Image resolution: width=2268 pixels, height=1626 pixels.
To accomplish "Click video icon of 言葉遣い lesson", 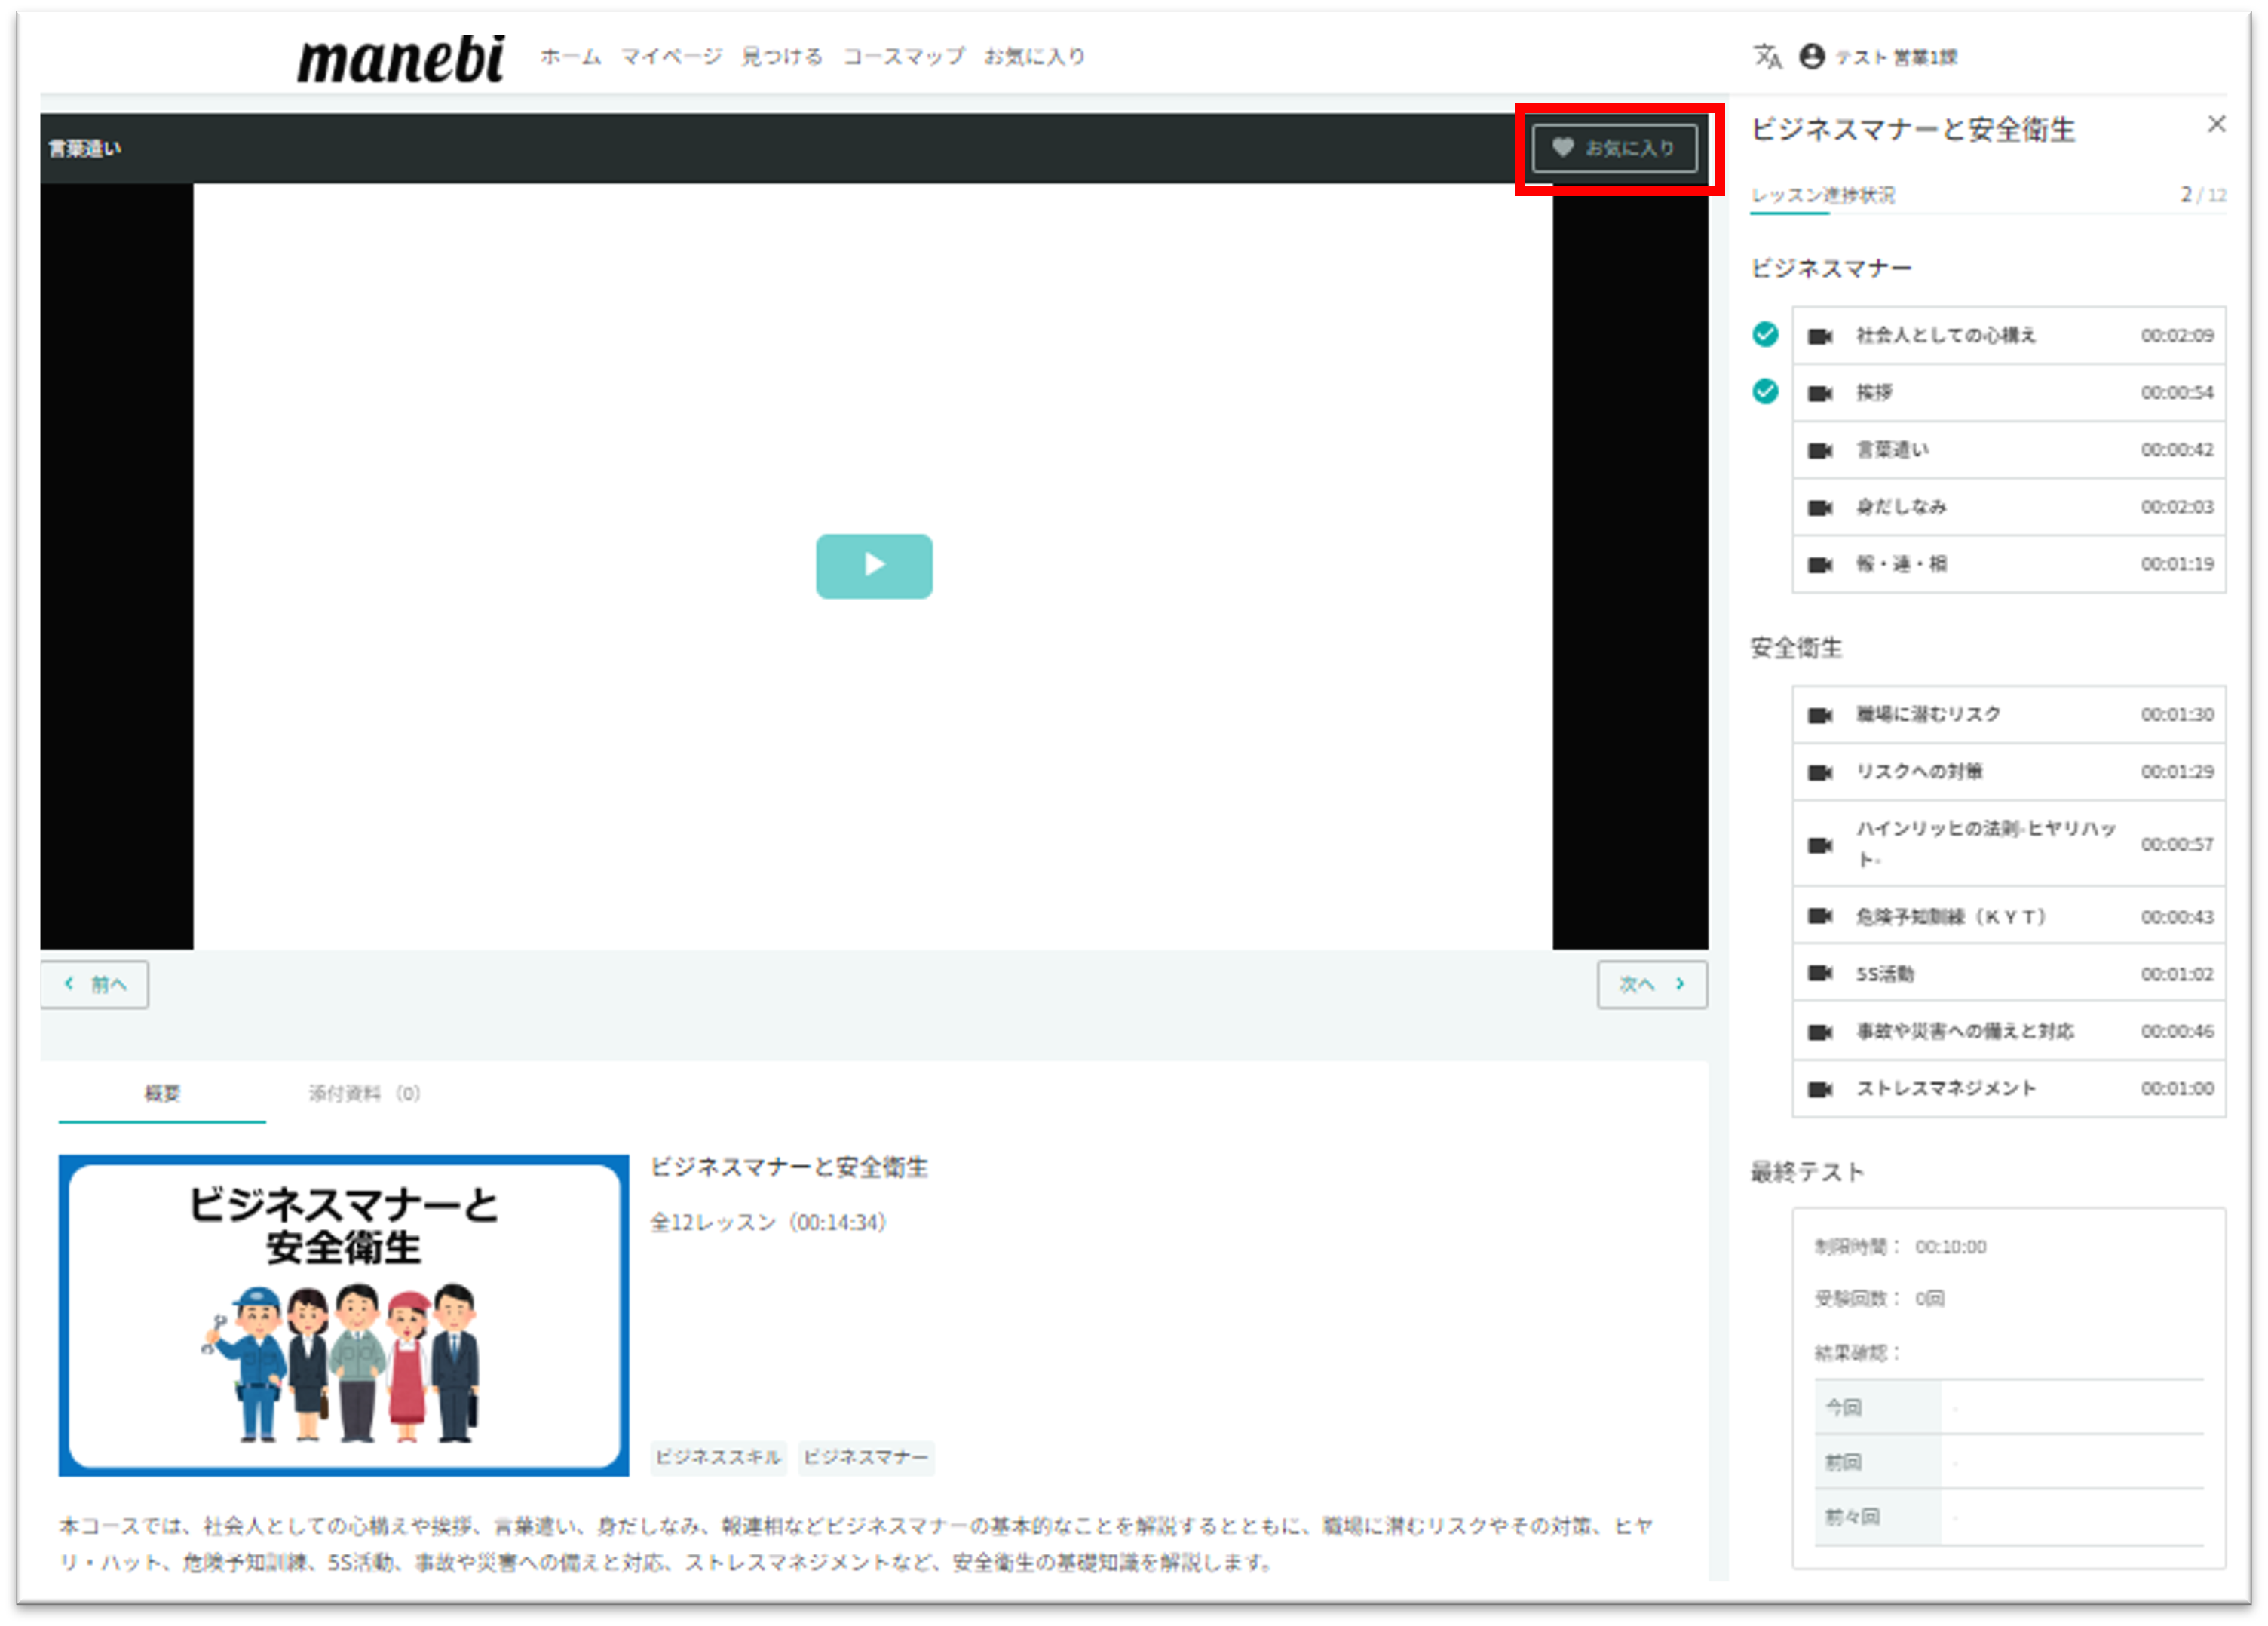I will click(x=1819, y=450).
